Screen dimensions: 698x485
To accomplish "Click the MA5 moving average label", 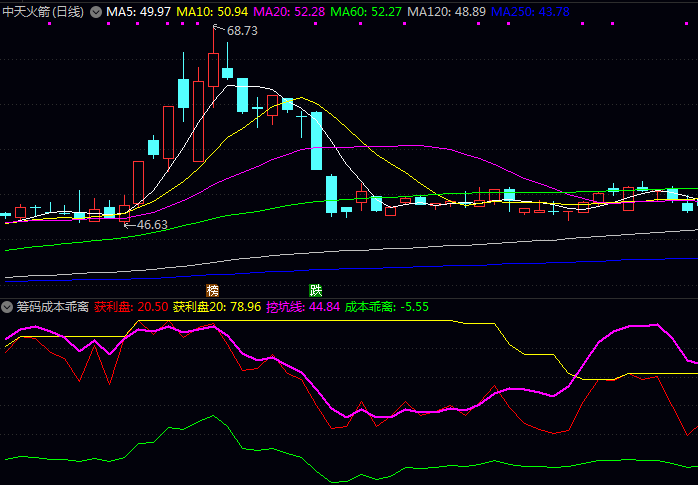I will (137, 12).
